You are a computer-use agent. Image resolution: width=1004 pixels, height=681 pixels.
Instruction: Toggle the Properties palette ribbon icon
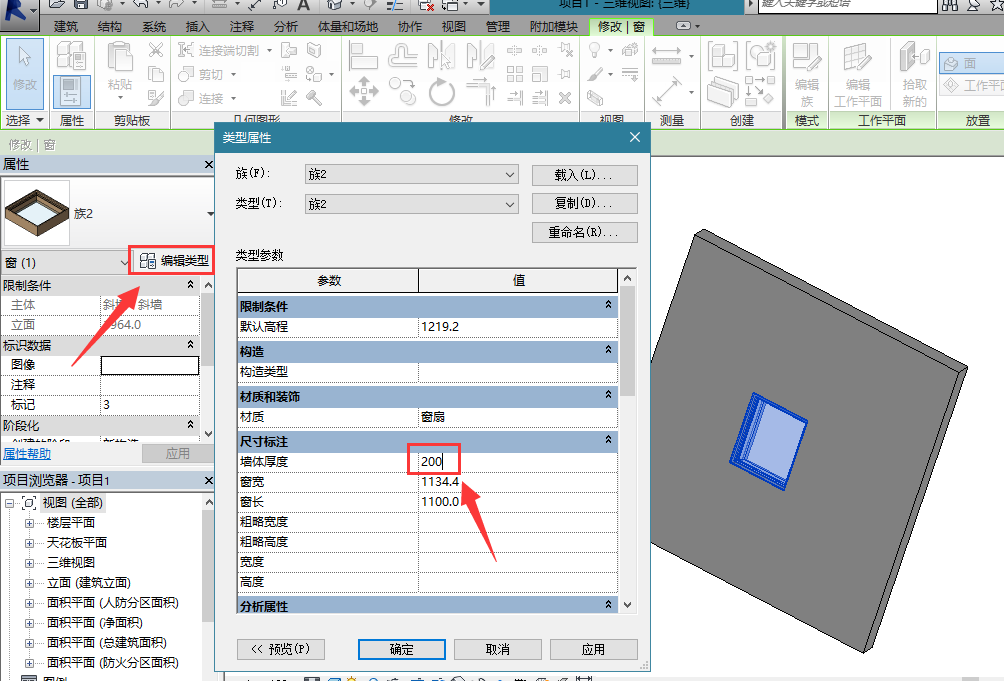click(71, 92)
